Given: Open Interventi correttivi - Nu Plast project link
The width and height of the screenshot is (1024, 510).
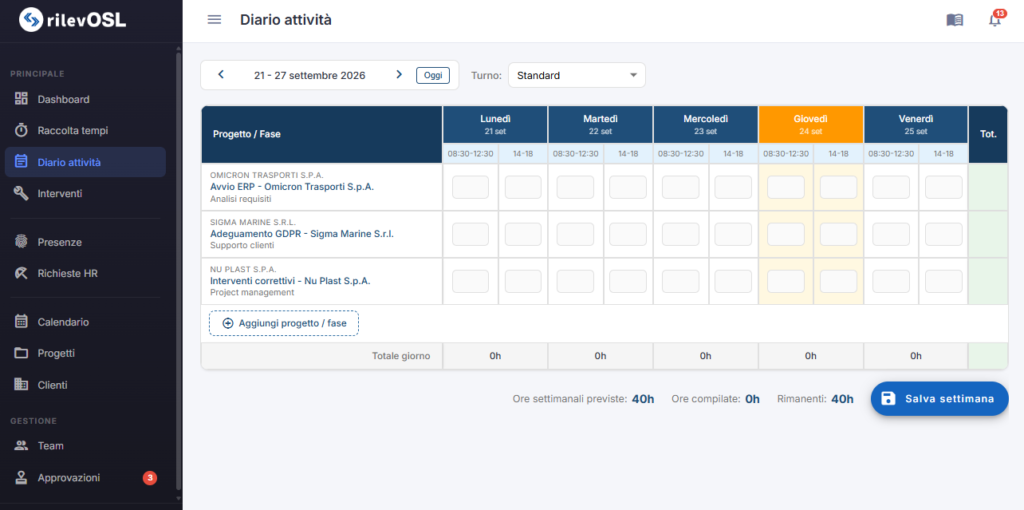Looking at the screenshot, I should click(x=290, y=281).
